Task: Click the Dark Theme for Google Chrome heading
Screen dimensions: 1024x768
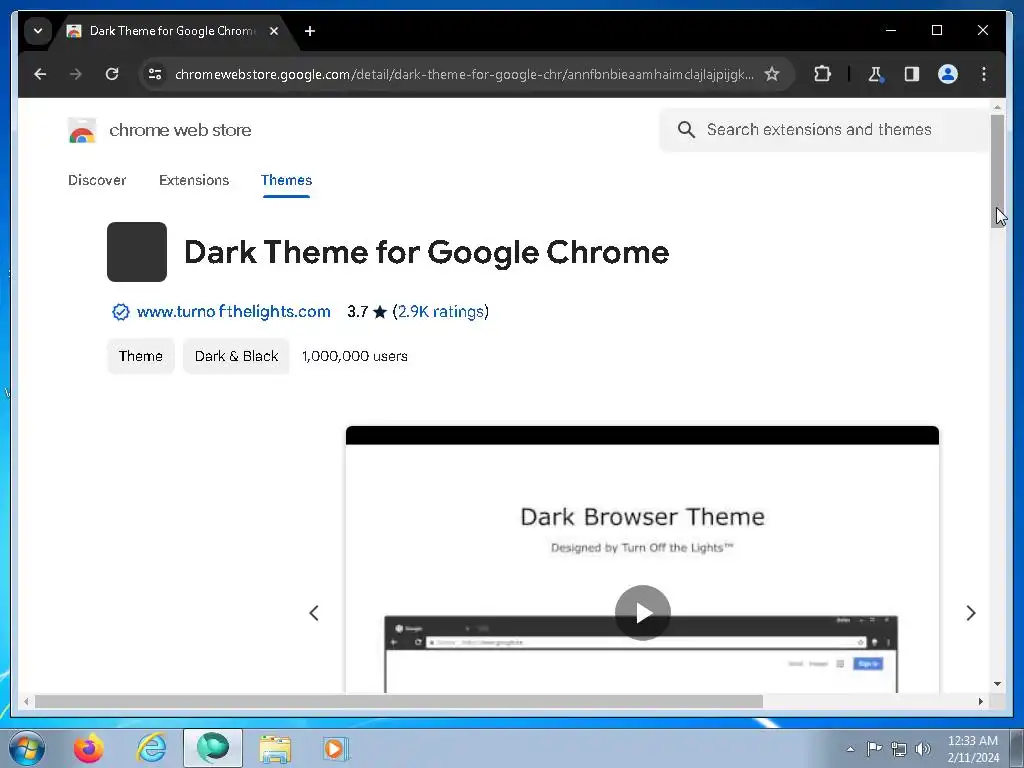Action: click(426, 252)
